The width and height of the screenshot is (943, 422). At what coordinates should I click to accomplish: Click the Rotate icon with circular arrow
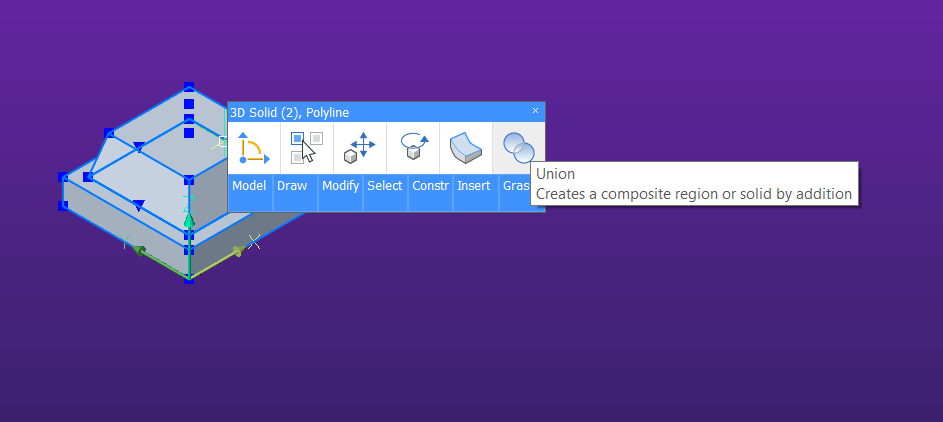pos(413,148)
